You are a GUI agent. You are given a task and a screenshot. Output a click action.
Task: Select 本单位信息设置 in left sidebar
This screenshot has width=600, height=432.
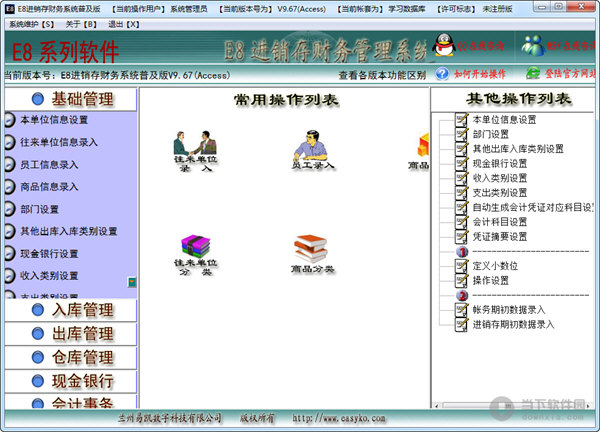(x=54, y=120)
